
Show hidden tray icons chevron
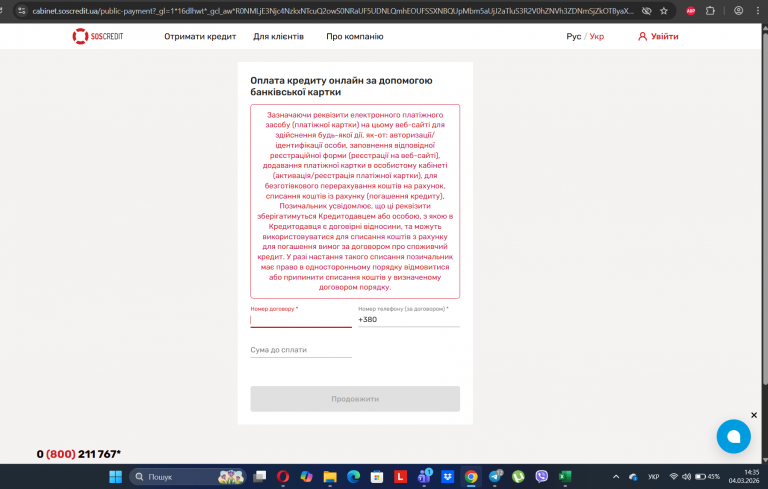tap(616, 477)
